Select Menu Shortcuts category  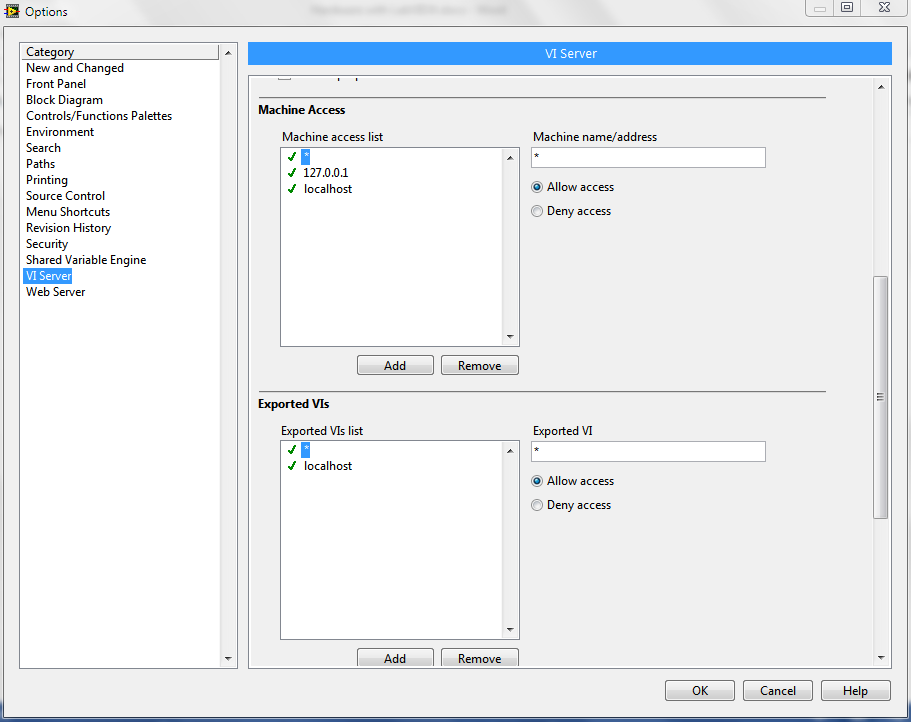(x=67, y=212)
